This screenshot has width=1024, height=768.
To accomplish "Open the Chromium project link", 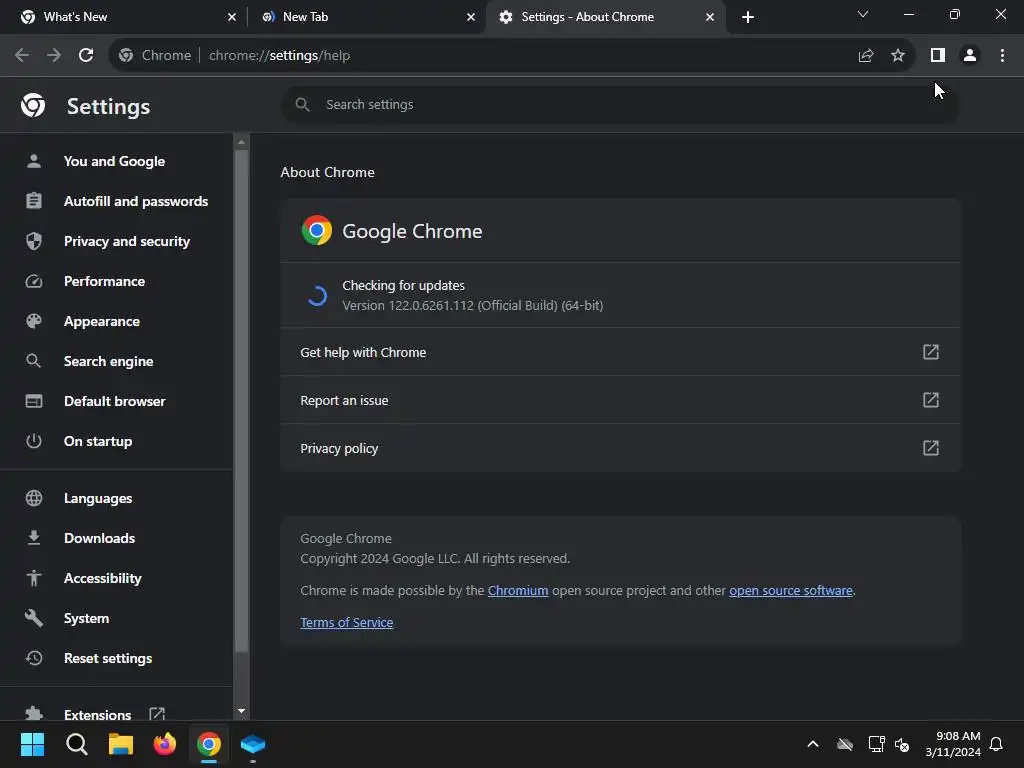I will (518, 590).
